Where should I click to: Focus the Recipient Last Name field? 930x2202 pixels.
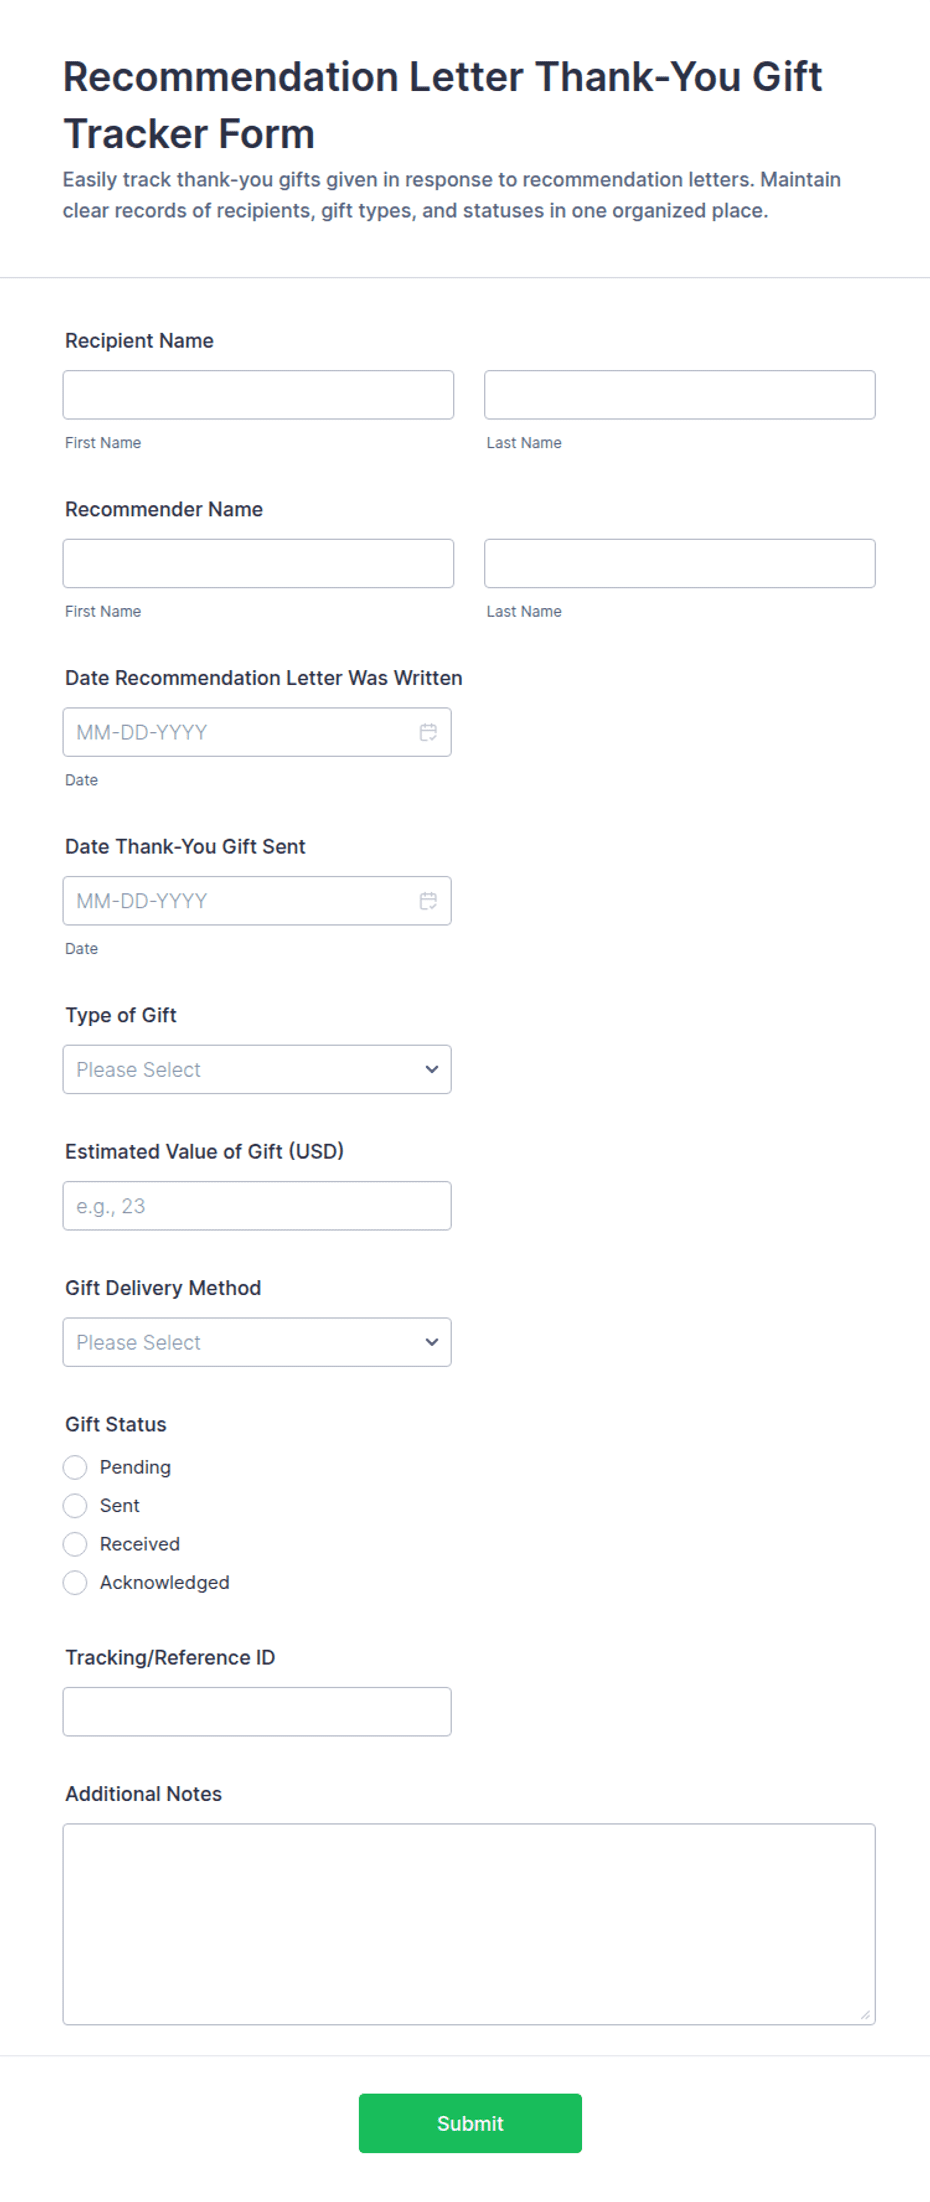[680, 395]
